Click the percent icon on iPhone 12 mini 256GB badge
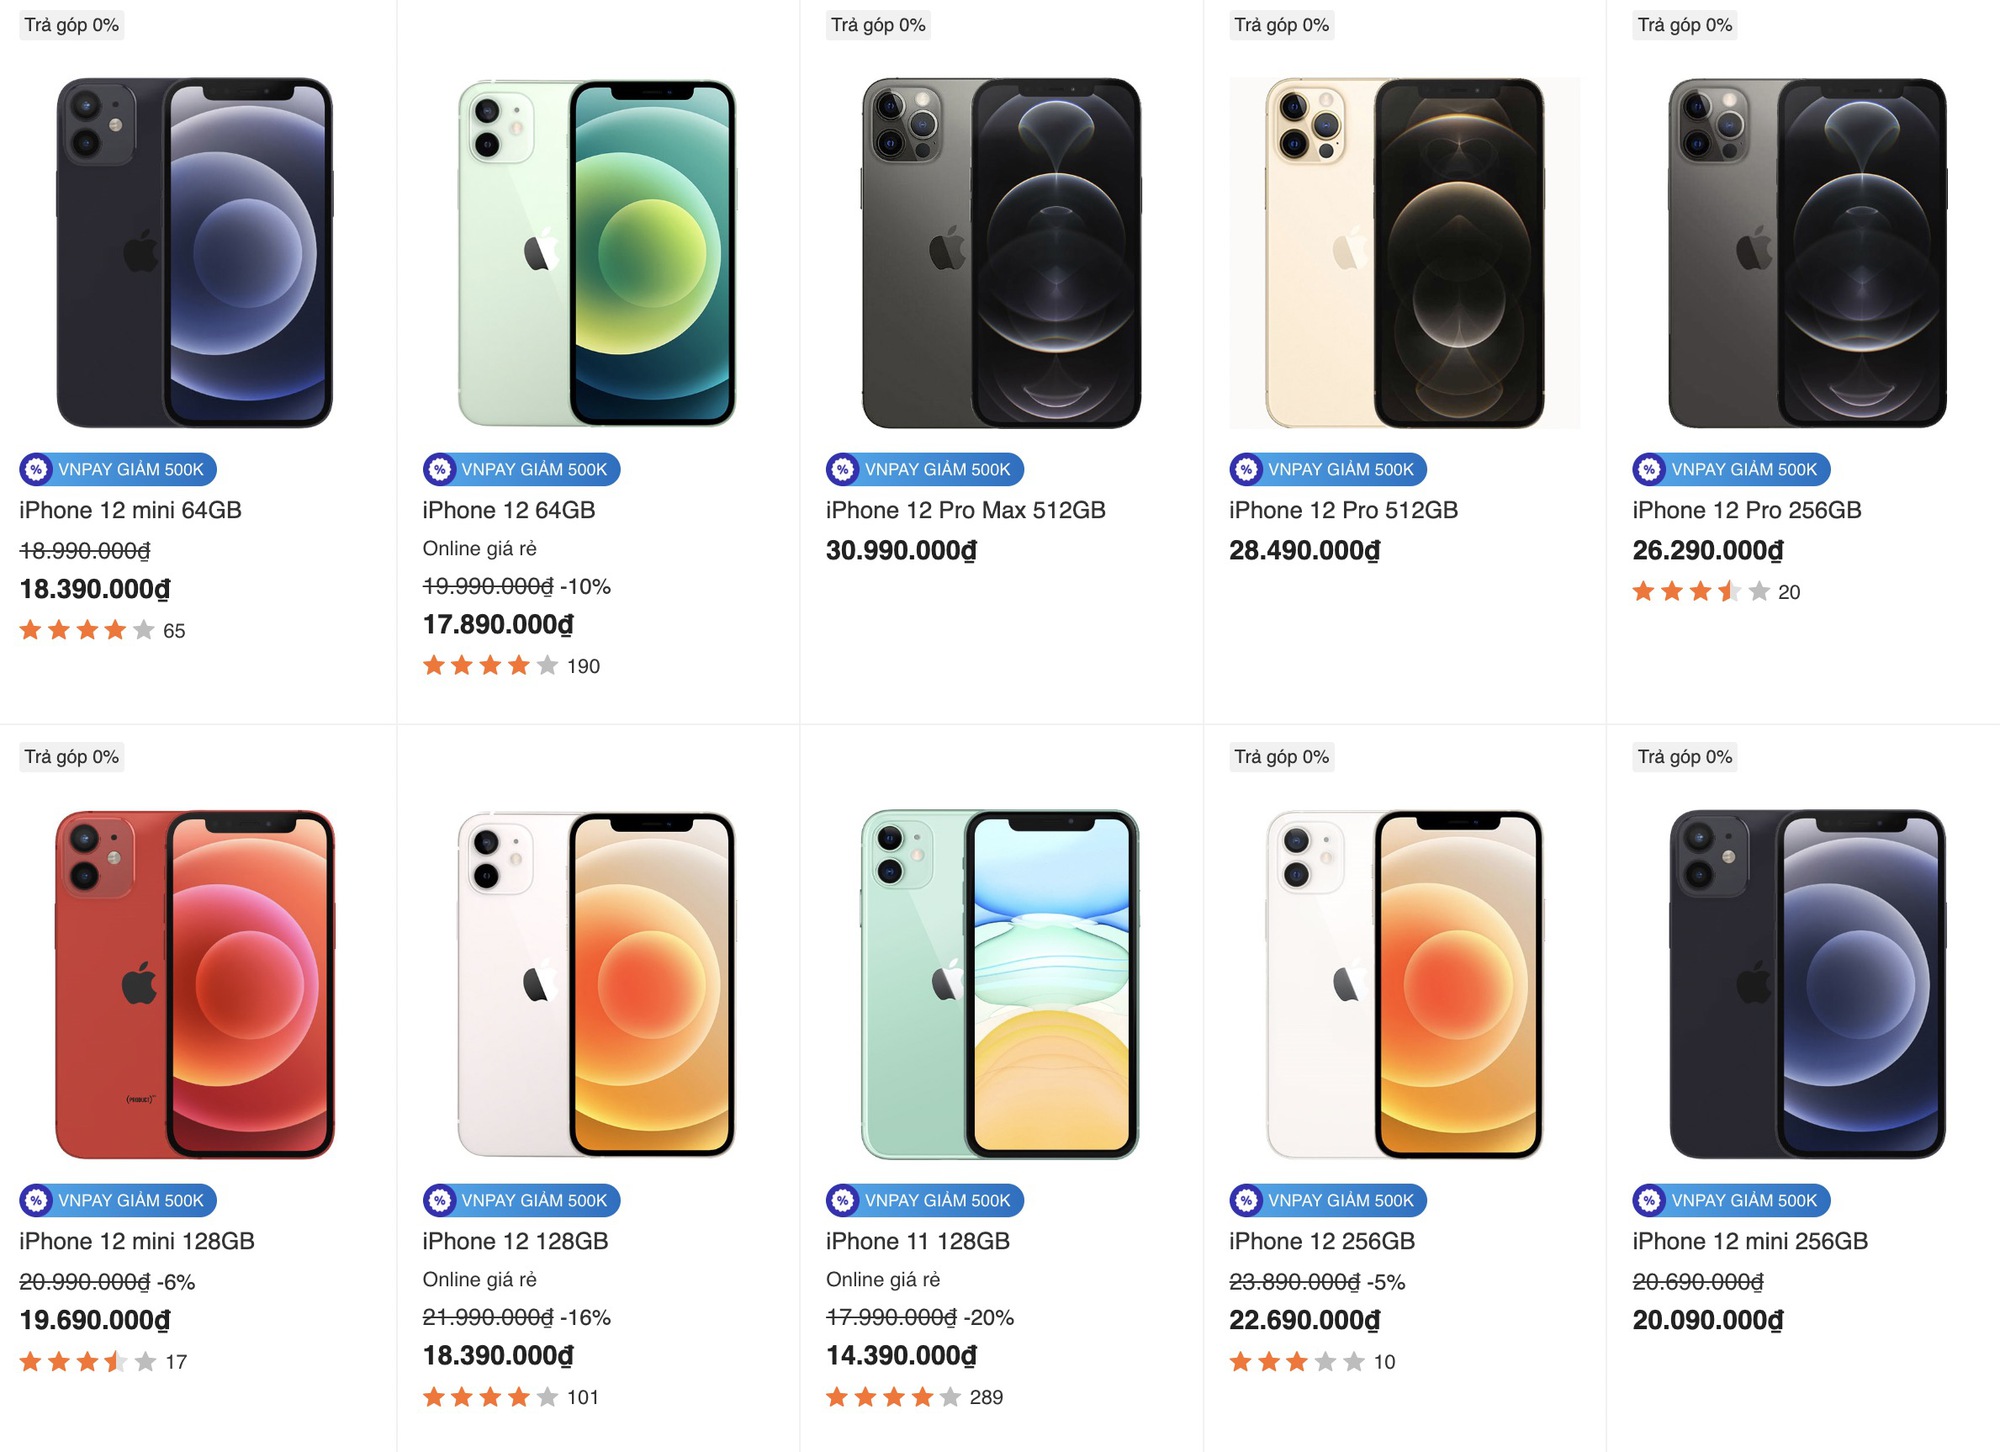Viewport: 2000px width, 1452px height. click(x=1649, y=1200)
